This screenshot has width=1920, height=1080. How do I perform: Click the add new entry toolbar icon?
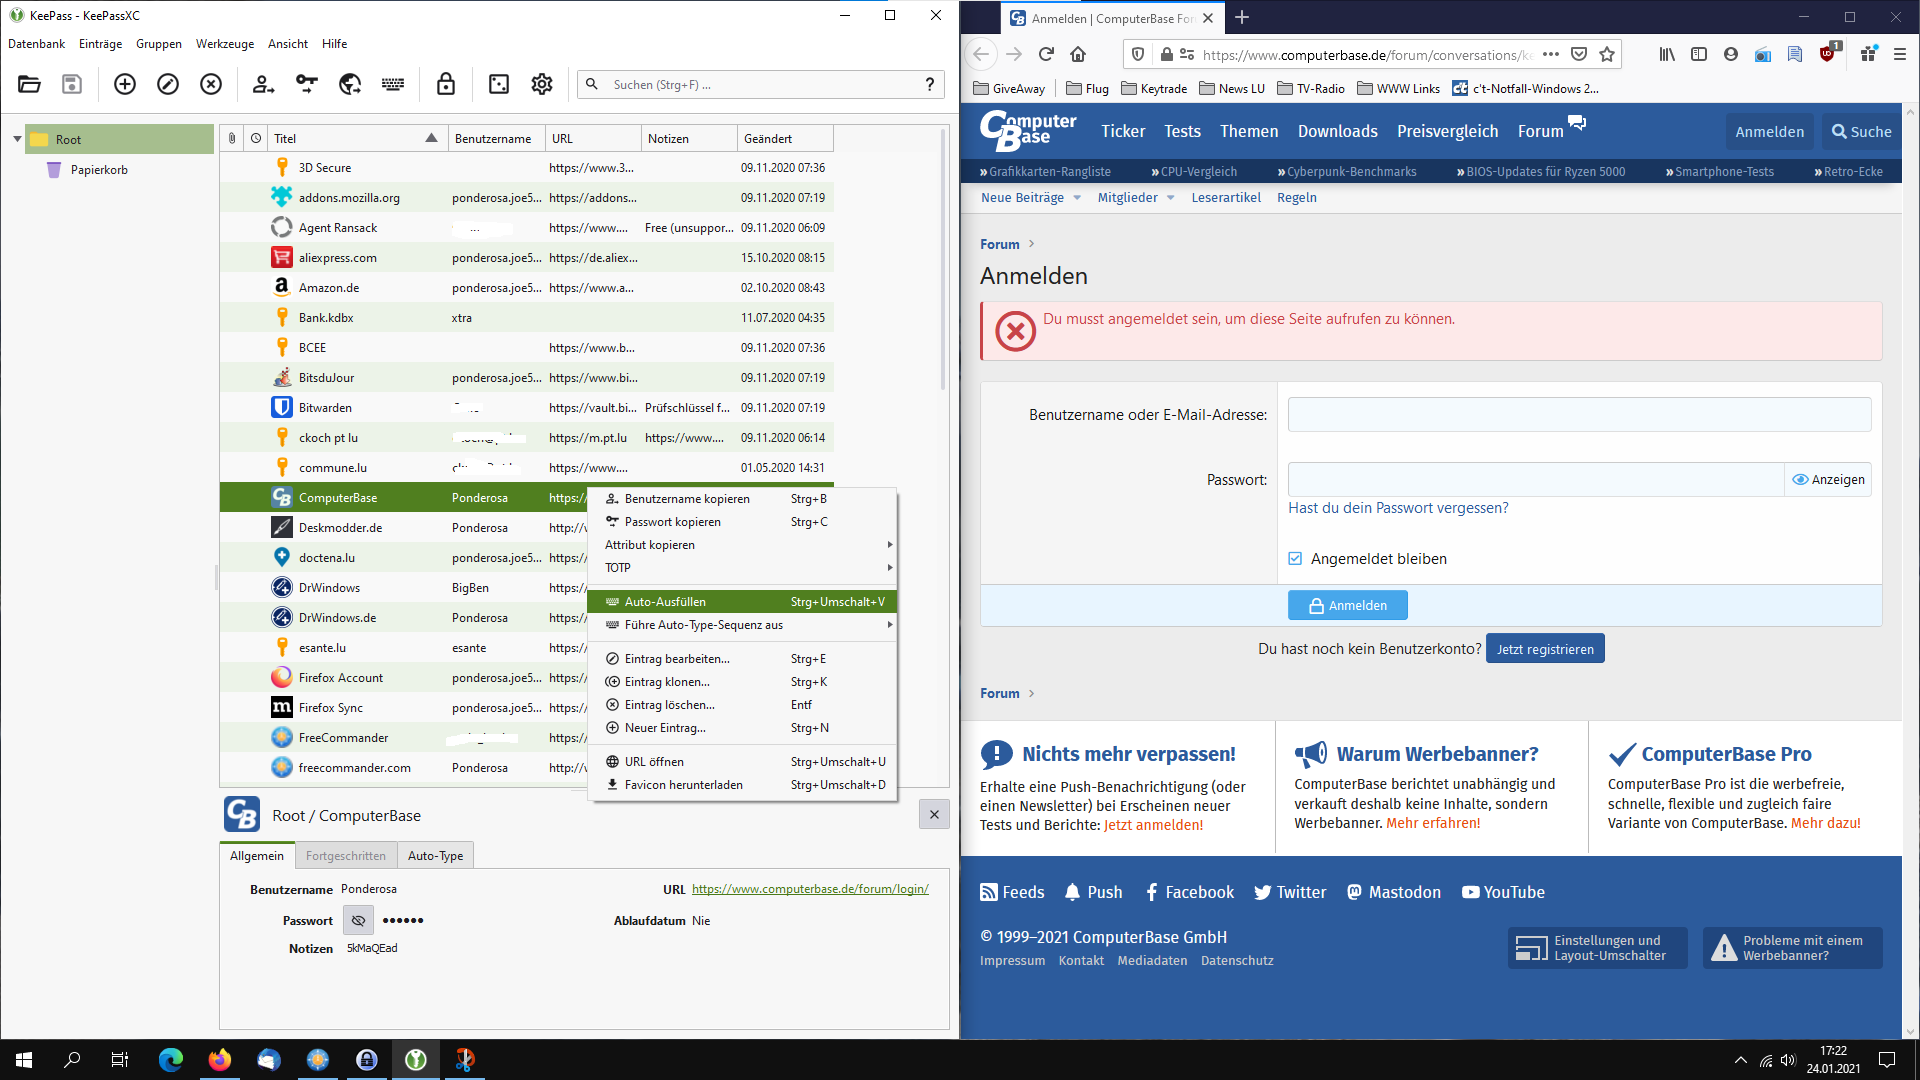click(x=125, y=85)
